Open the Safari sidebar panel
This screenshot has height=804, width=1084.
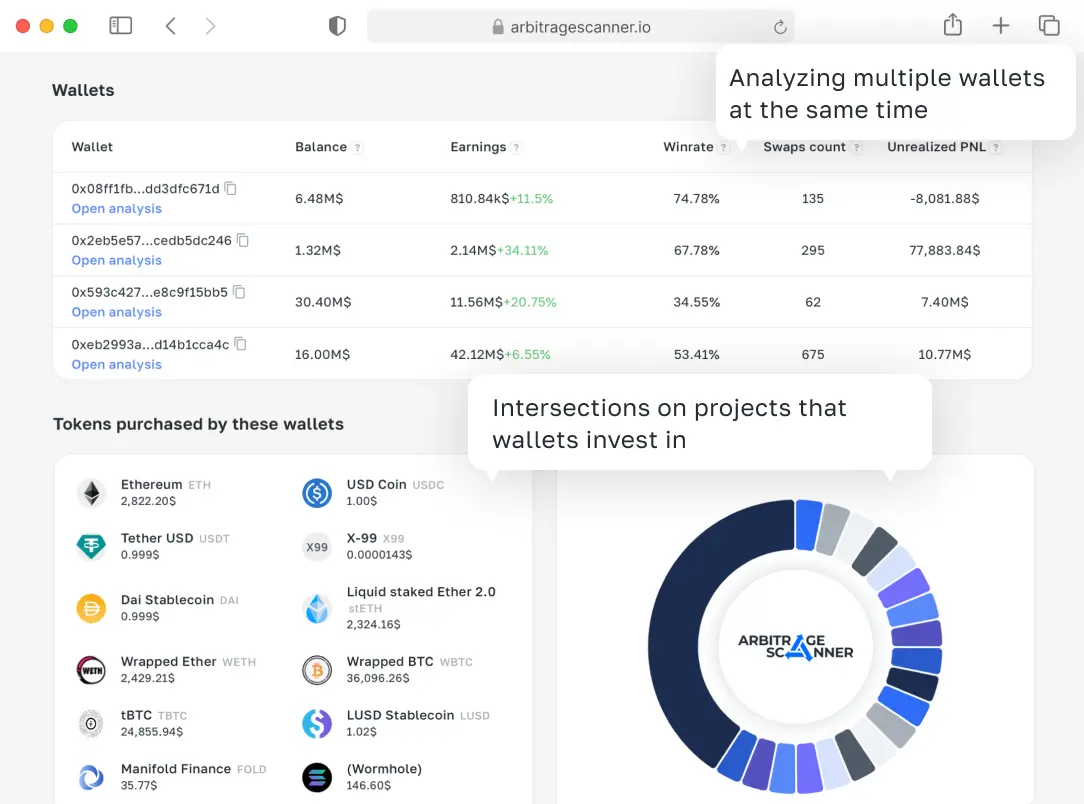tap(121, 26)
